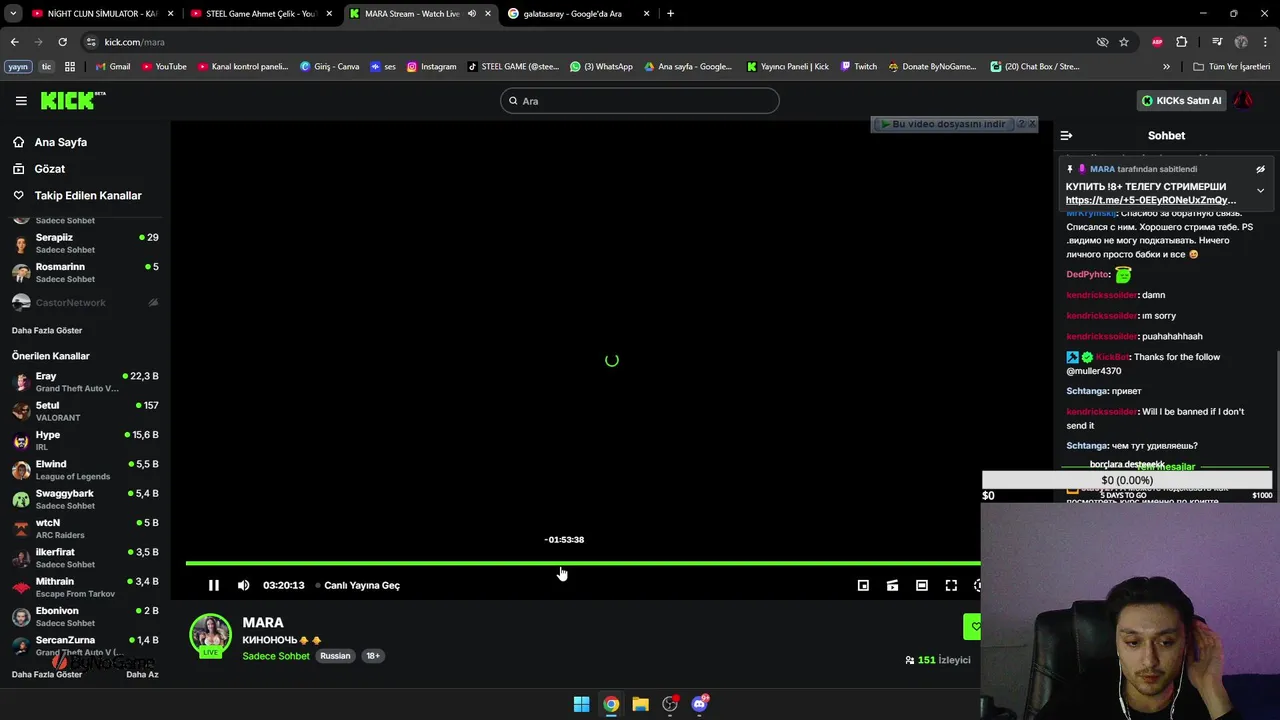Click KICKs Satın Al button
This screenshot has width=1280, height=720.
coord(1182,100)
